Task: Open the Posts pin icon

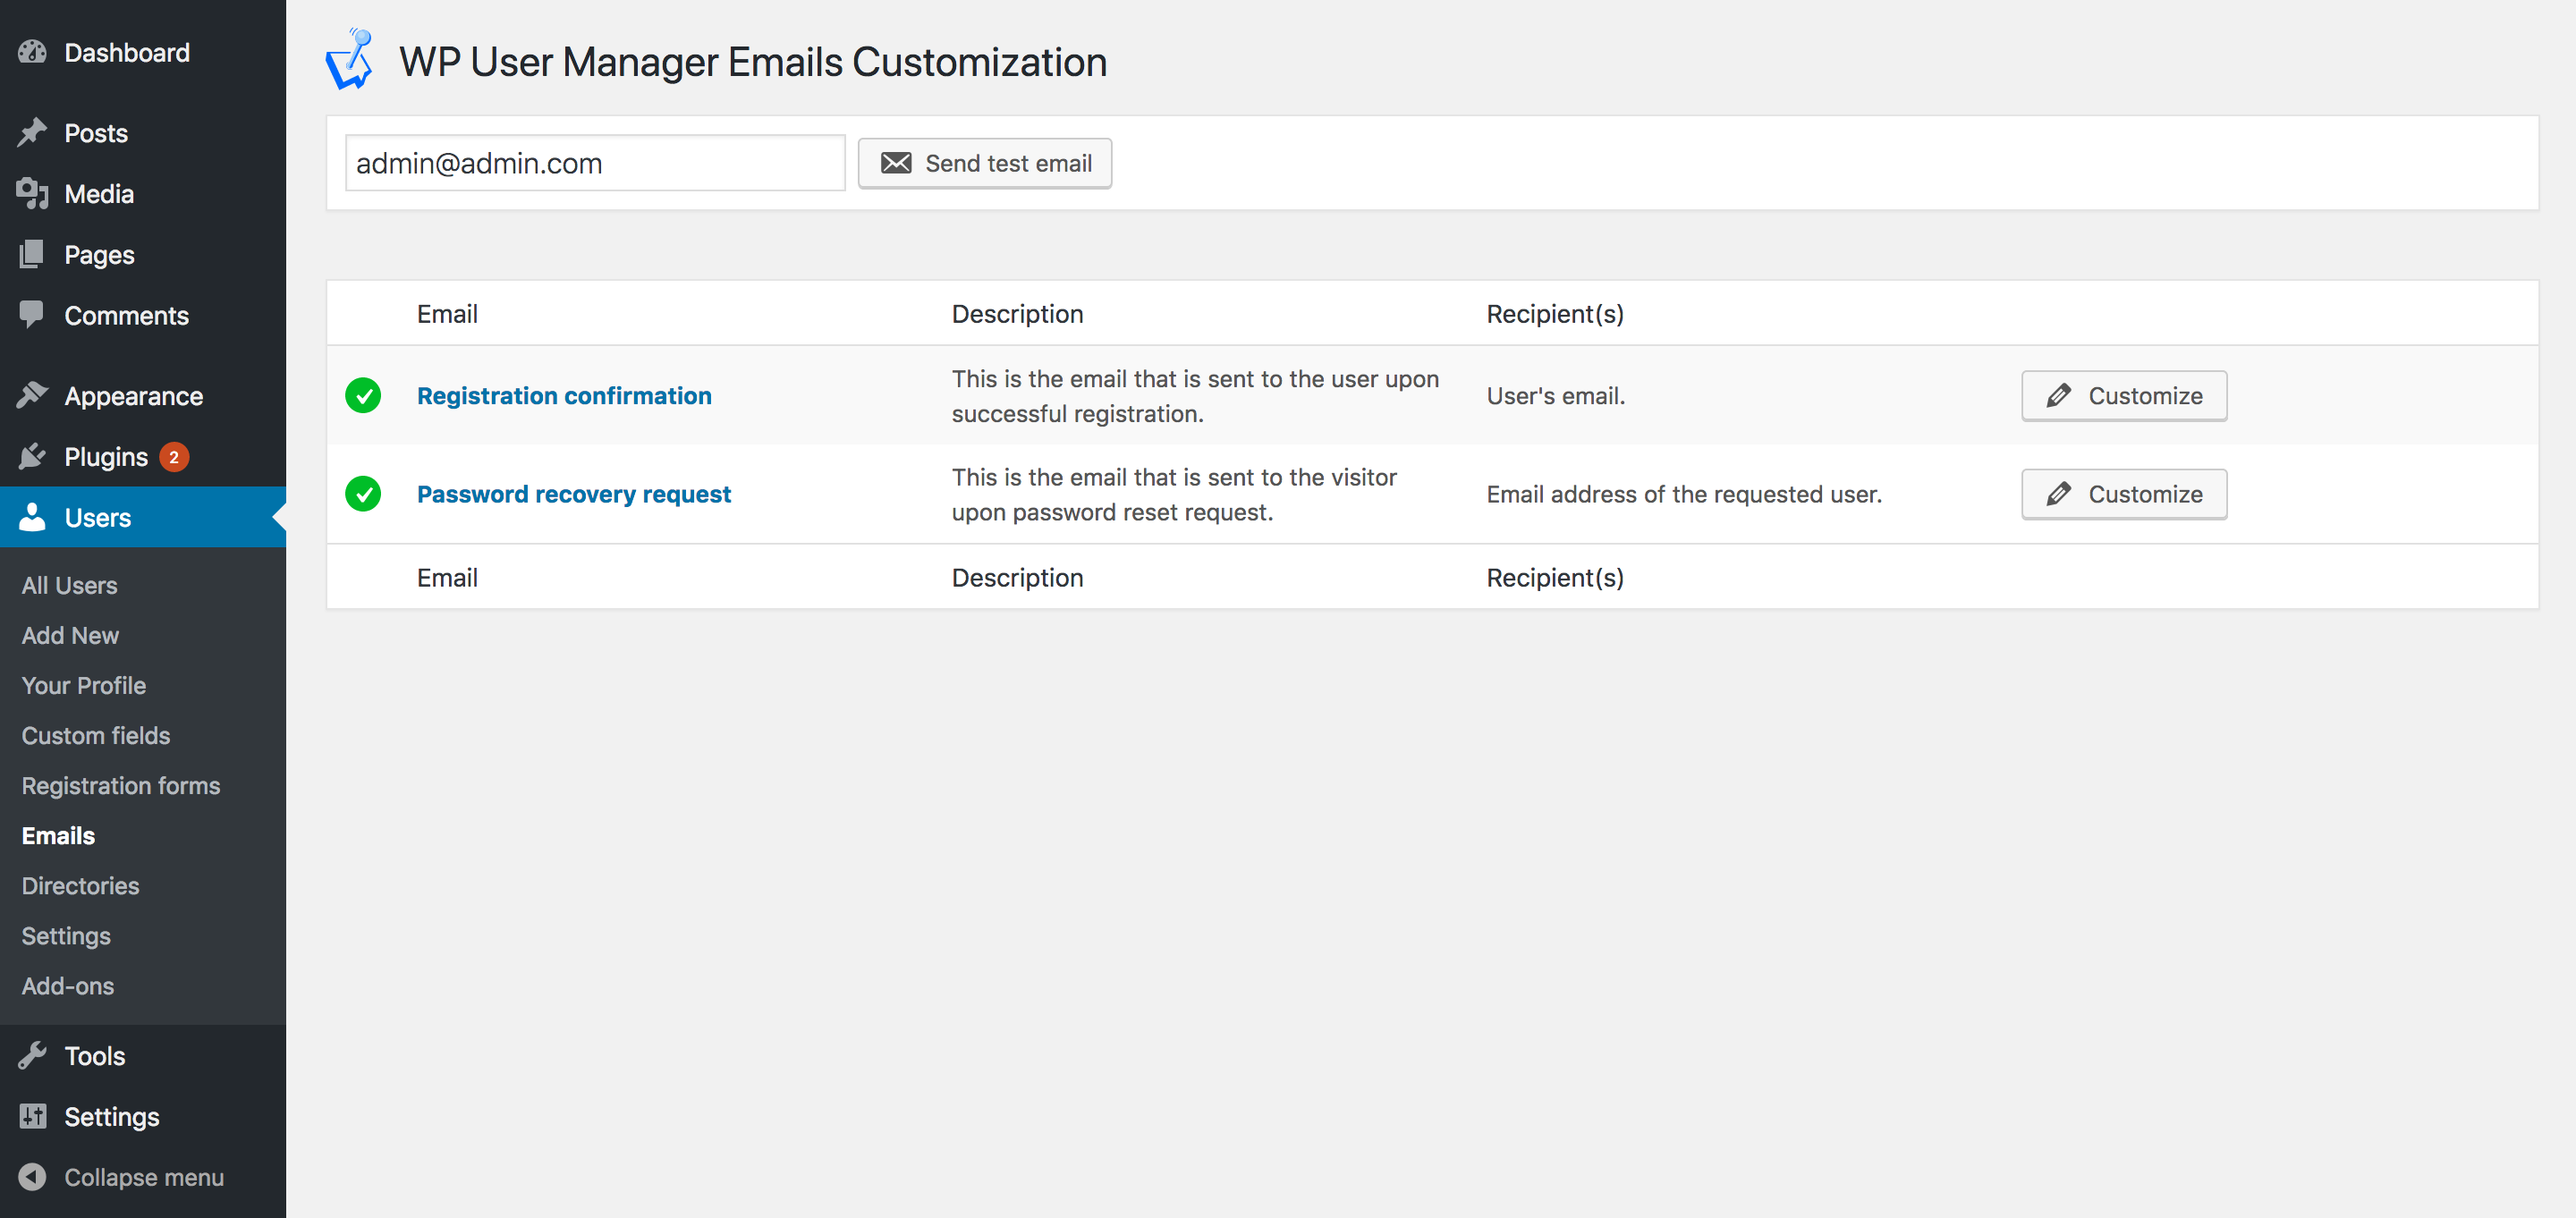Action: pyautogui.click(x=33, y=132)
